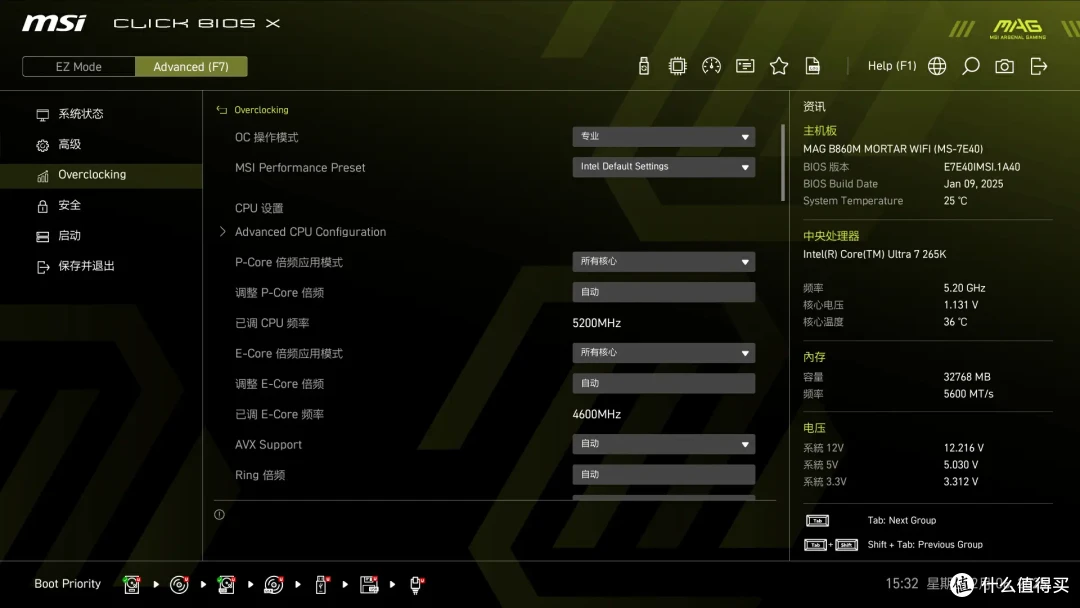Open Help (F1)
Image resolution: width=1080 pixels, height=608 pixels.
[891, 66]
